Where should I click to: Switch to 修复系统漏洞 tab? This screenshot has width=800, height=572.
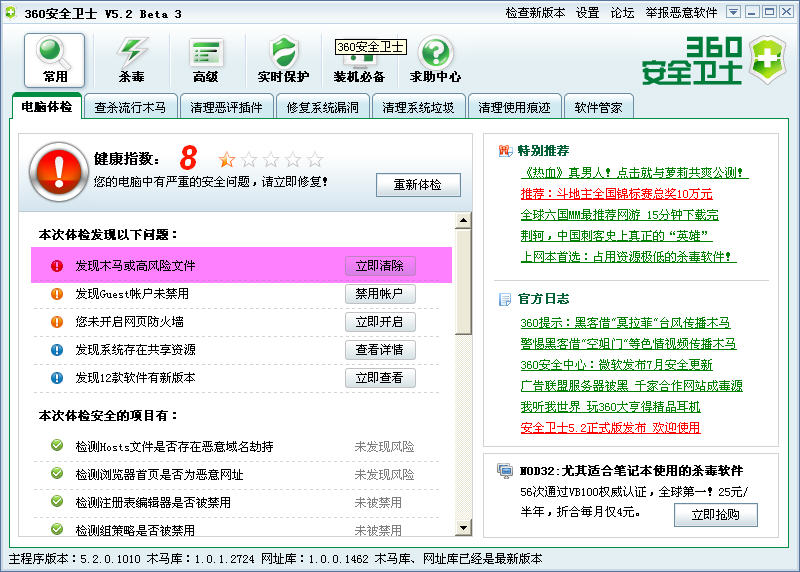[322, 107]
